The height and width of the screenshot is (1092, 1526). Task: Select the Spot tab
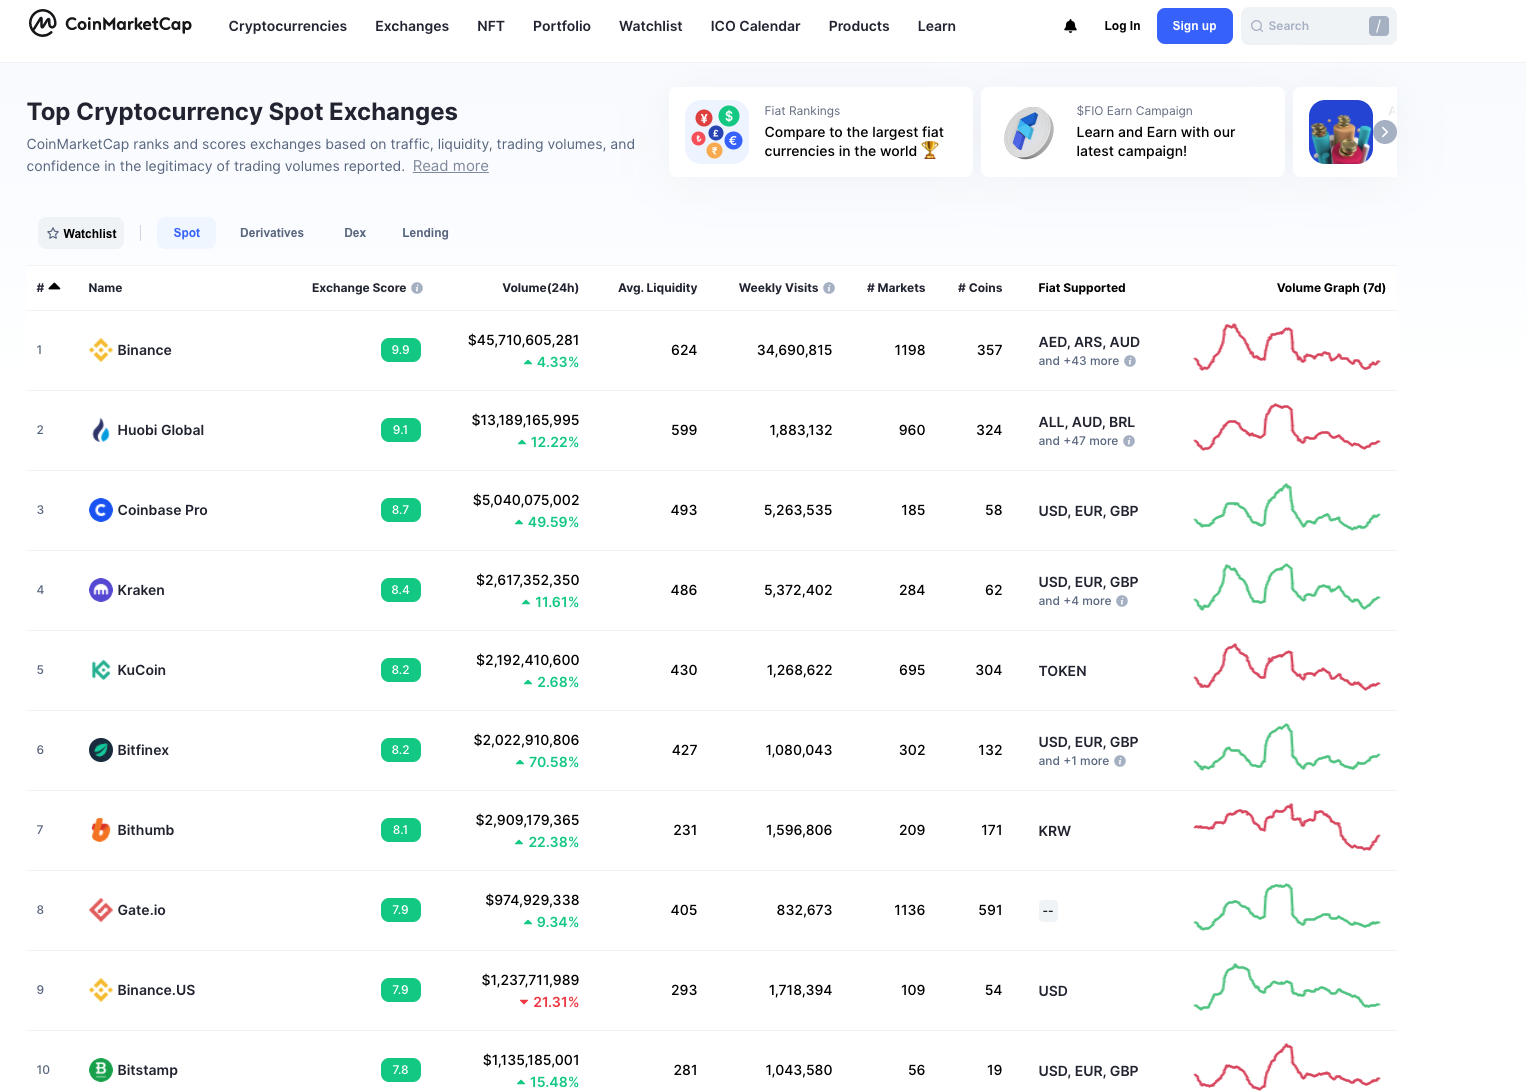click(187, 233)
